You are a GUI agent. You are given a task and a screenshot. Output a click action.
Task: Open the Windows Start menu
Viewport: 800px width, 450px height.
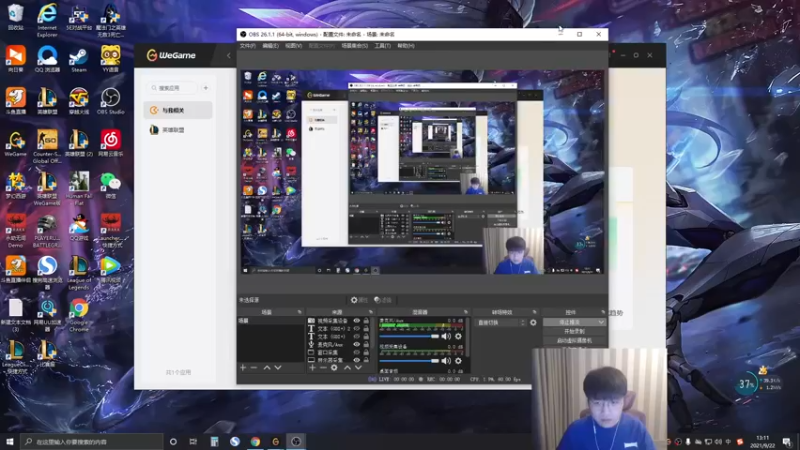10,441
